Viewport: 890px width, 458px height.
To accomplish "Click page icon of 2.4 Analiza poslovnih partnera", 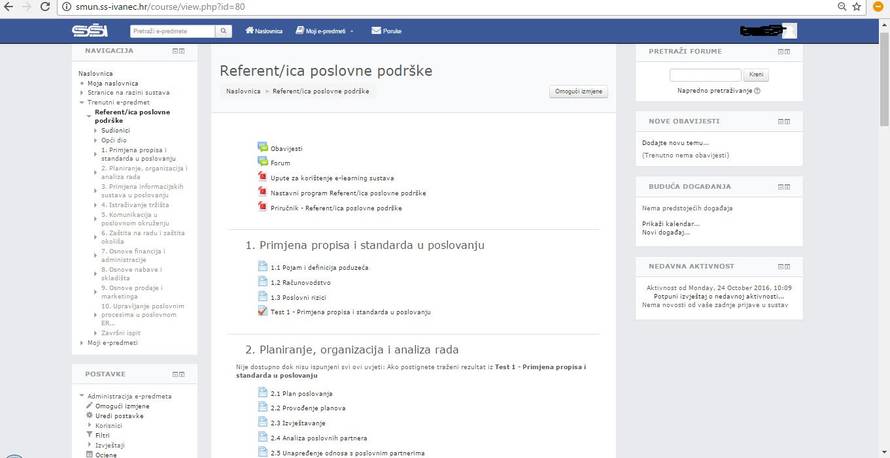I will click(262, 438).
